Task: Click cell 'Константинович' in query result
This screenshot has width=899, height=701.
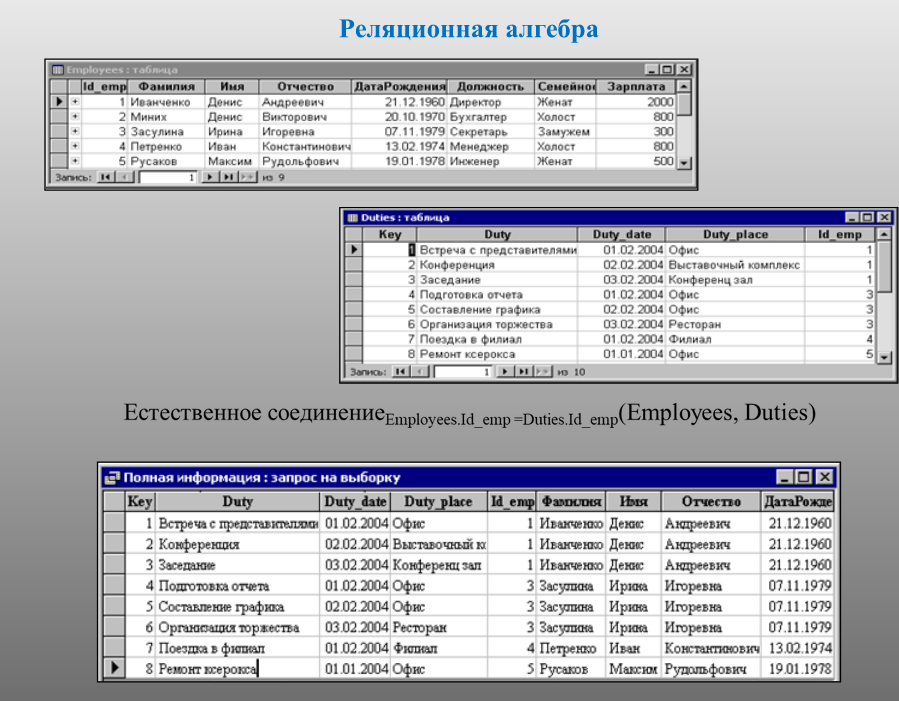Action: [712, 648]
